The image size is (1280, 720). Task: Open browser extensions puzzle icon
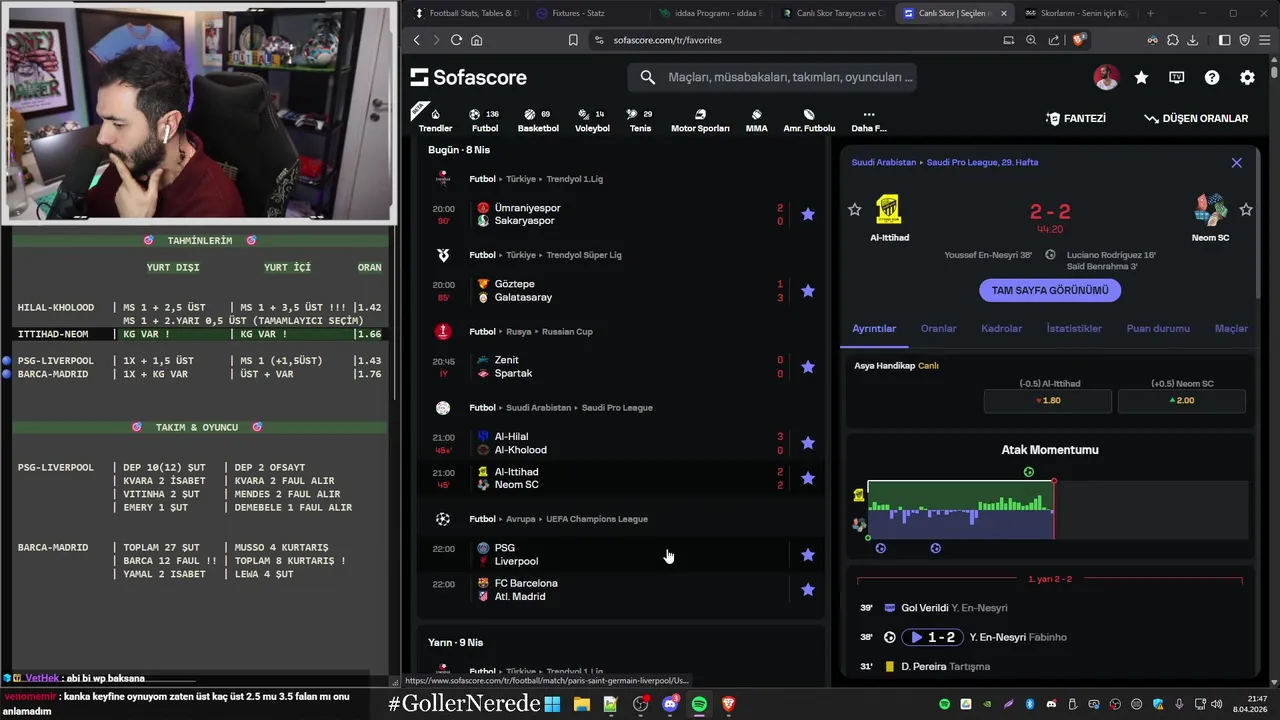point(1172,40)
